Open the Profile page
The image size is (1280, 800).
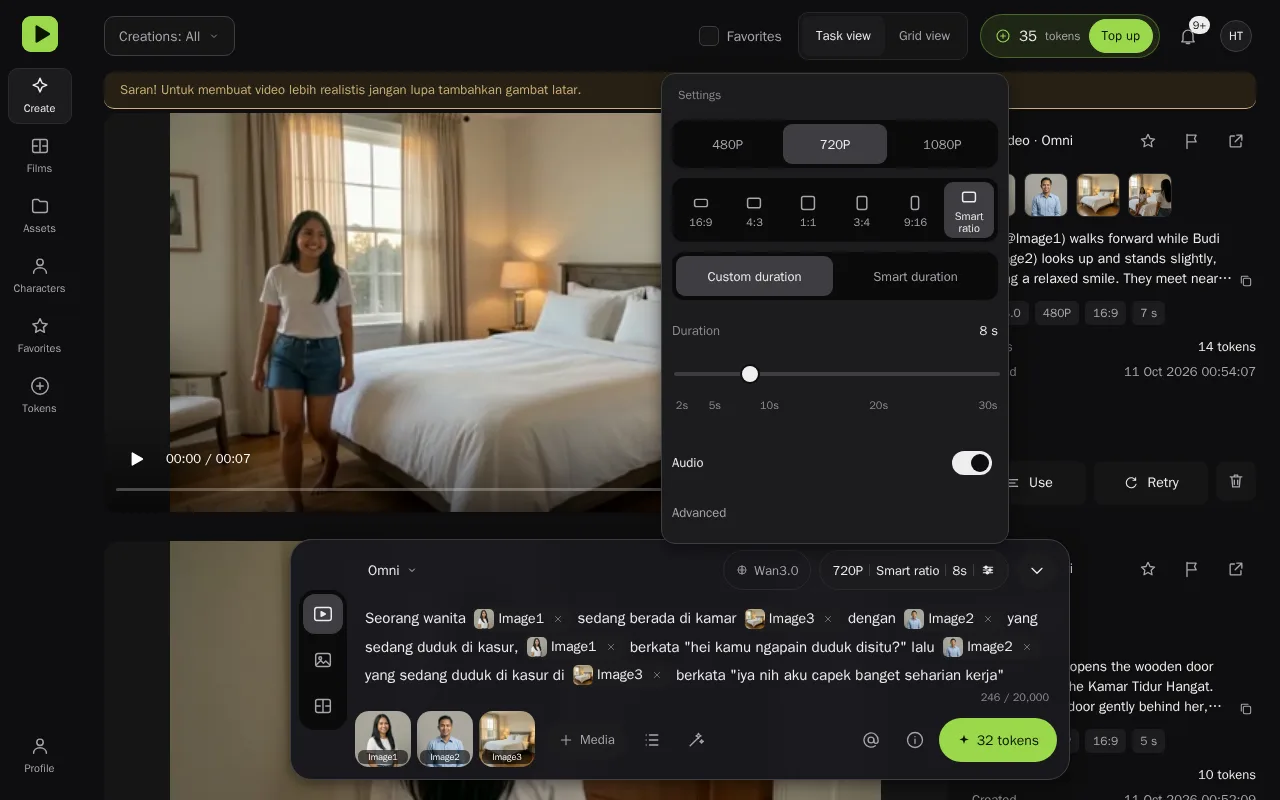click(x=40, y=755)
